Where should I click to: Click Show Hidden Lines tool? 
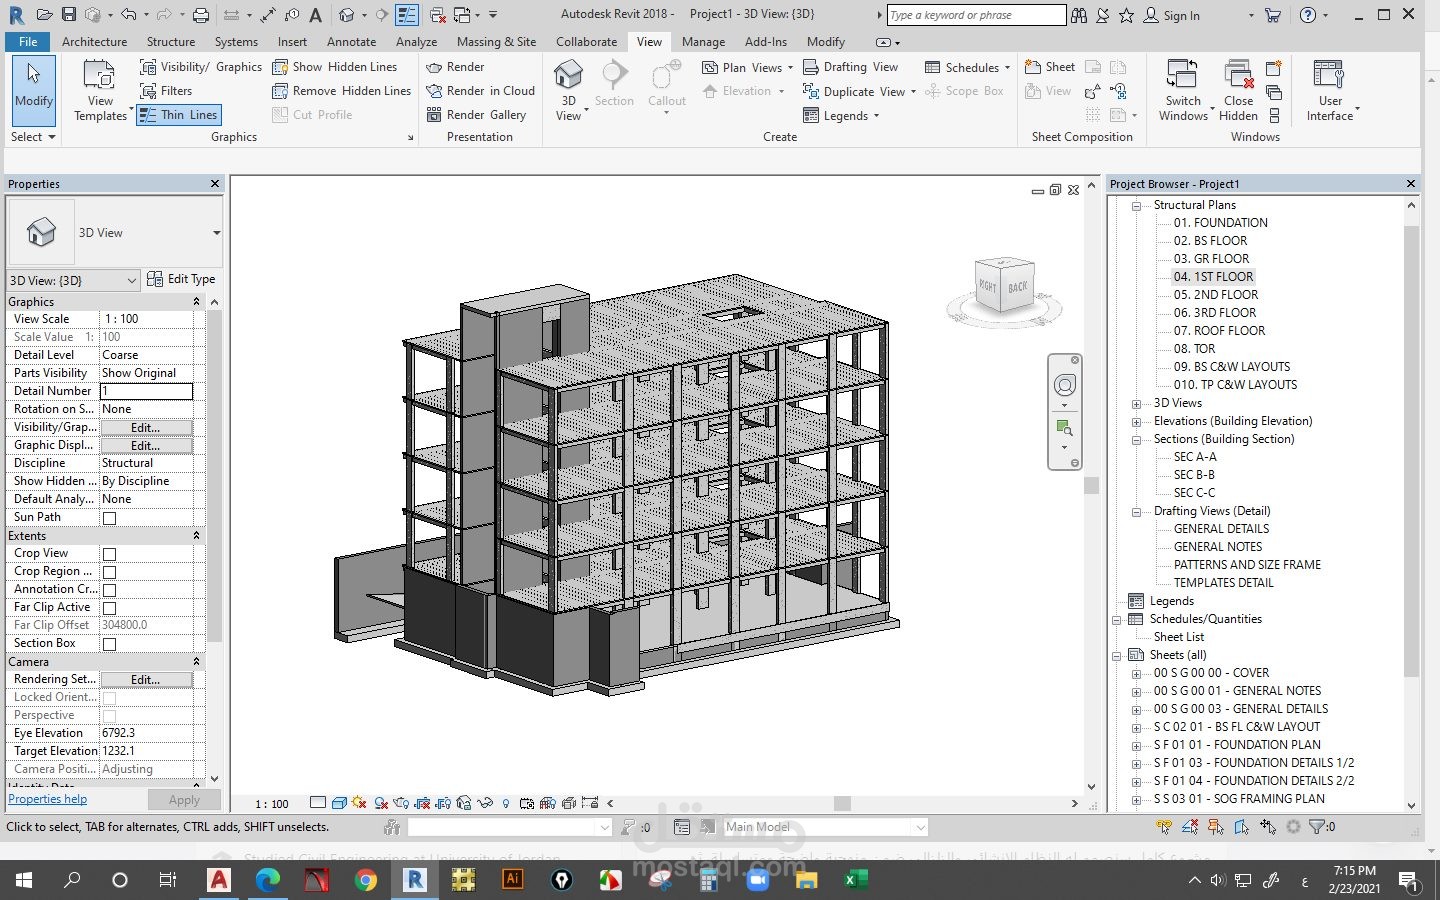coord(335,67)
